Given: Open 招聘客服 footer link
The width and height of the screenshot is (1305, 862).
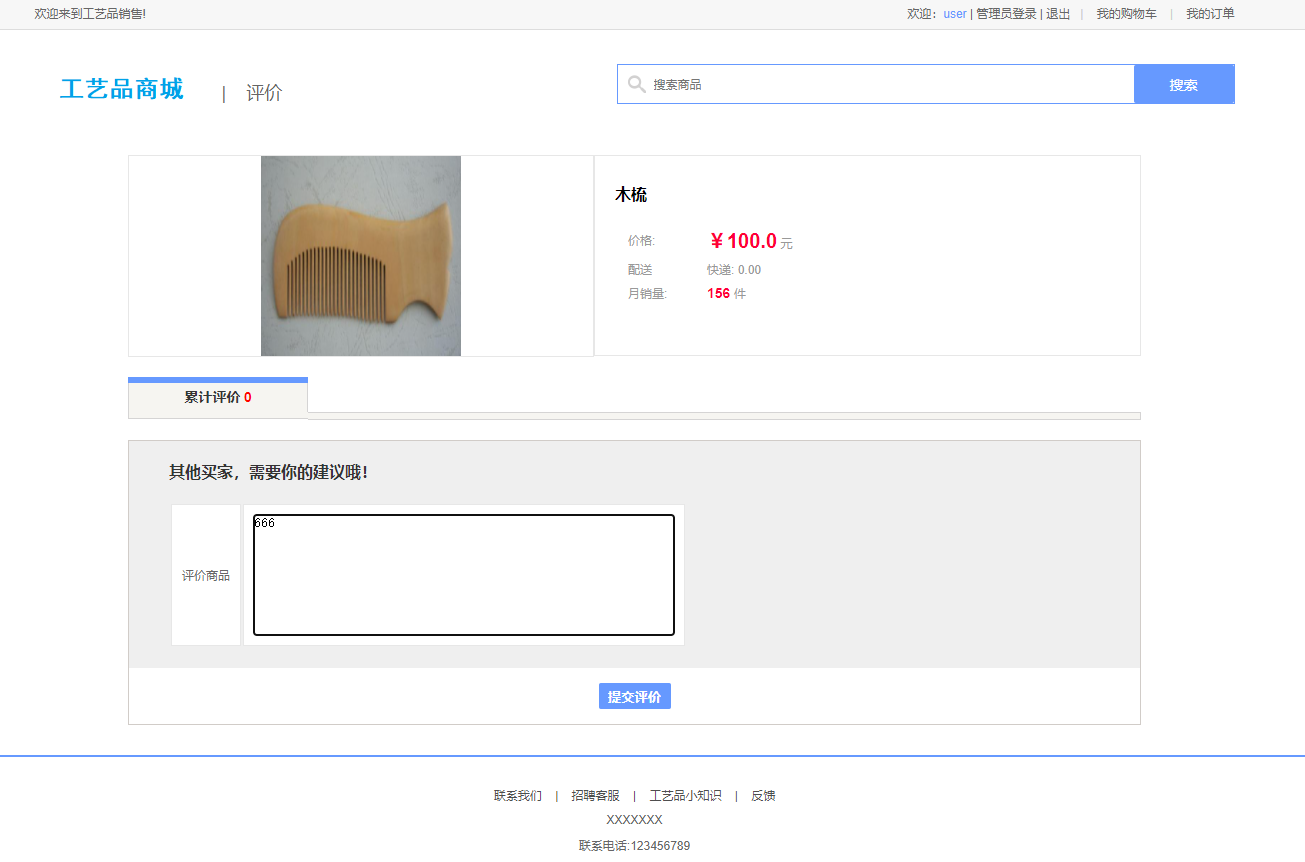Looking at the screenshot, I should coord(596,795).
